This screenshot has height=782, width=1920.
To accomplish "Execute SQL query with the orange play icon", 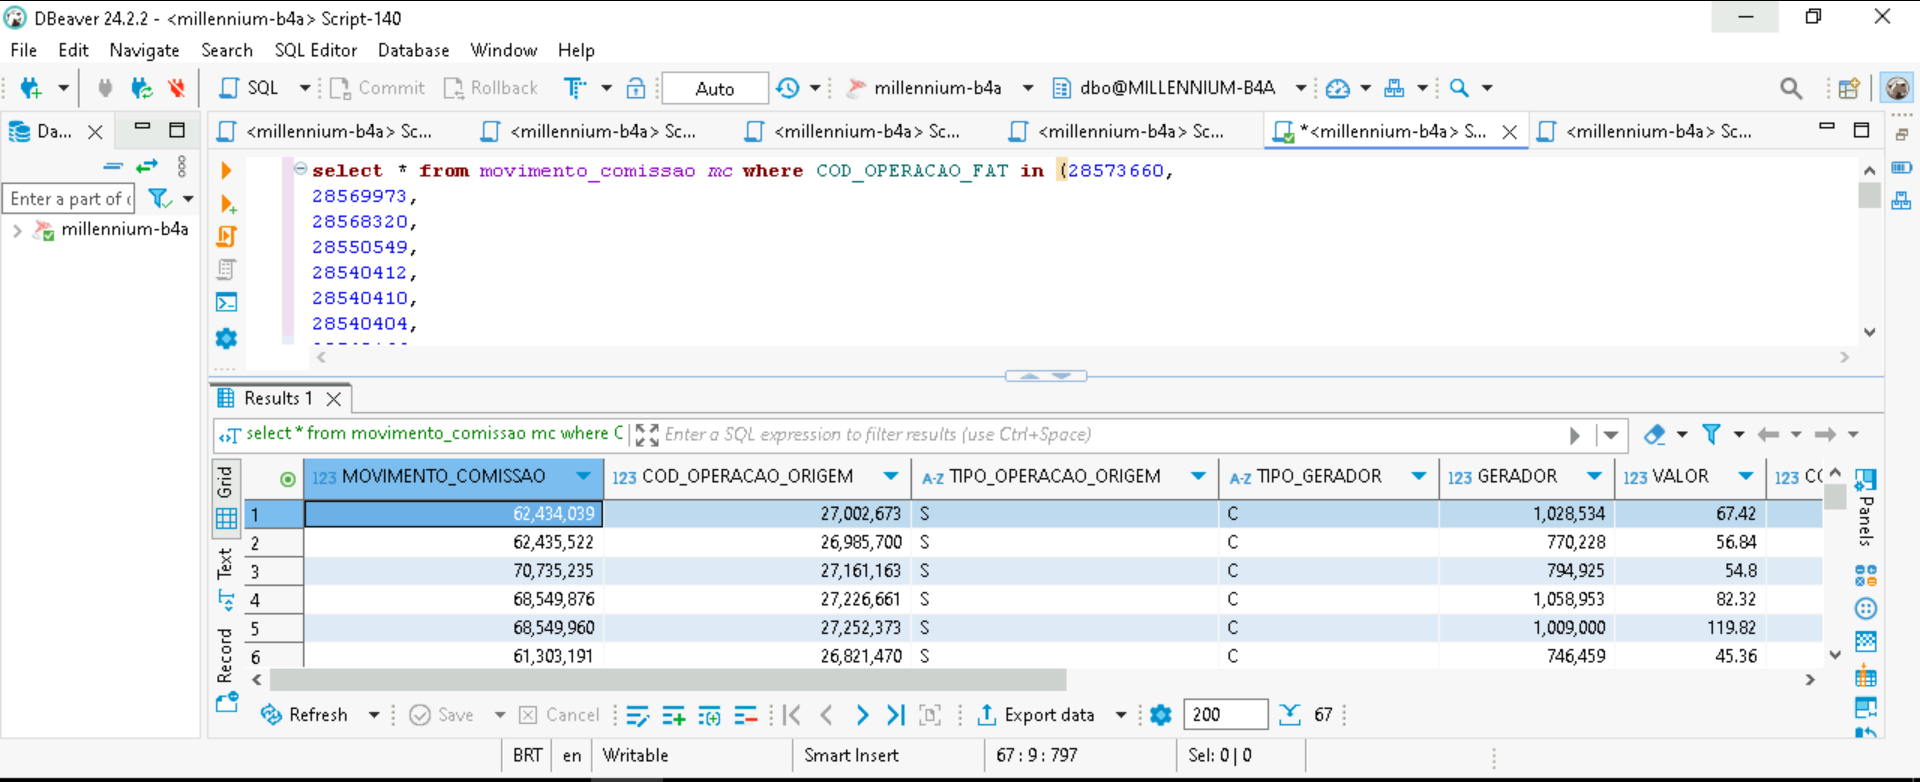I will pyautogui.click(x=226, y=171).
